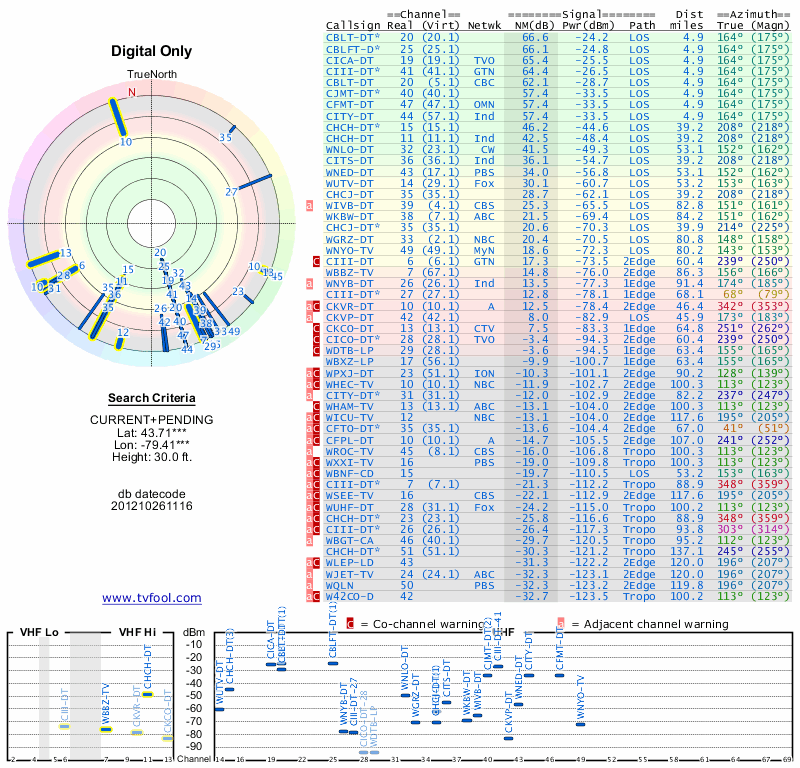The height and width of the screenshot is (768, 800).
Task: Click the channel 27 bar on the radar plot
Action: tap(255, 183)
